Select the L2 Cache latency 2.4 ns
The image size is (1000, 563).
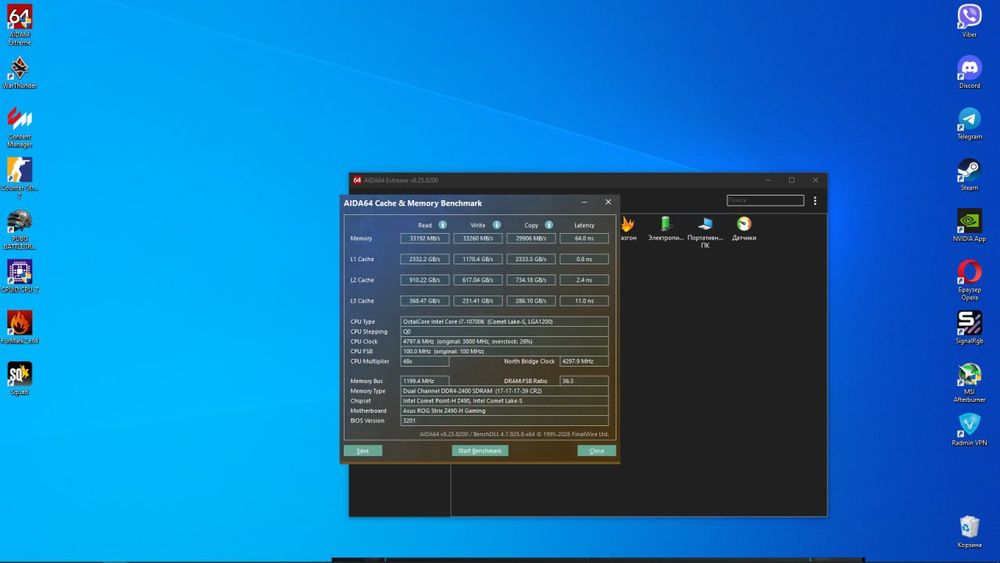(584, 280)
